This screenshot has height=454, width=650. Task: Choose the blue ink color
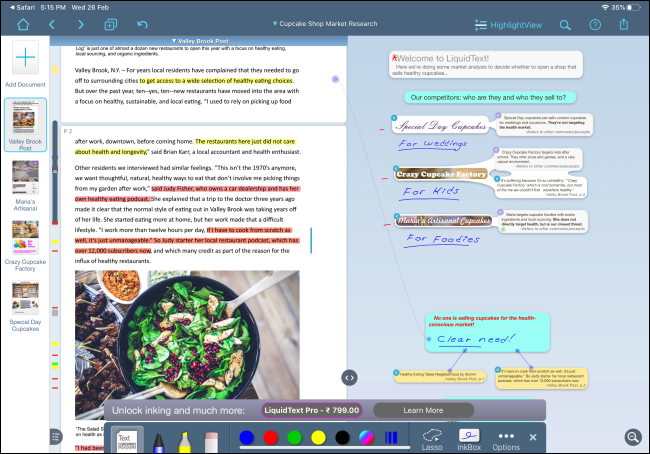click(247, 437)
